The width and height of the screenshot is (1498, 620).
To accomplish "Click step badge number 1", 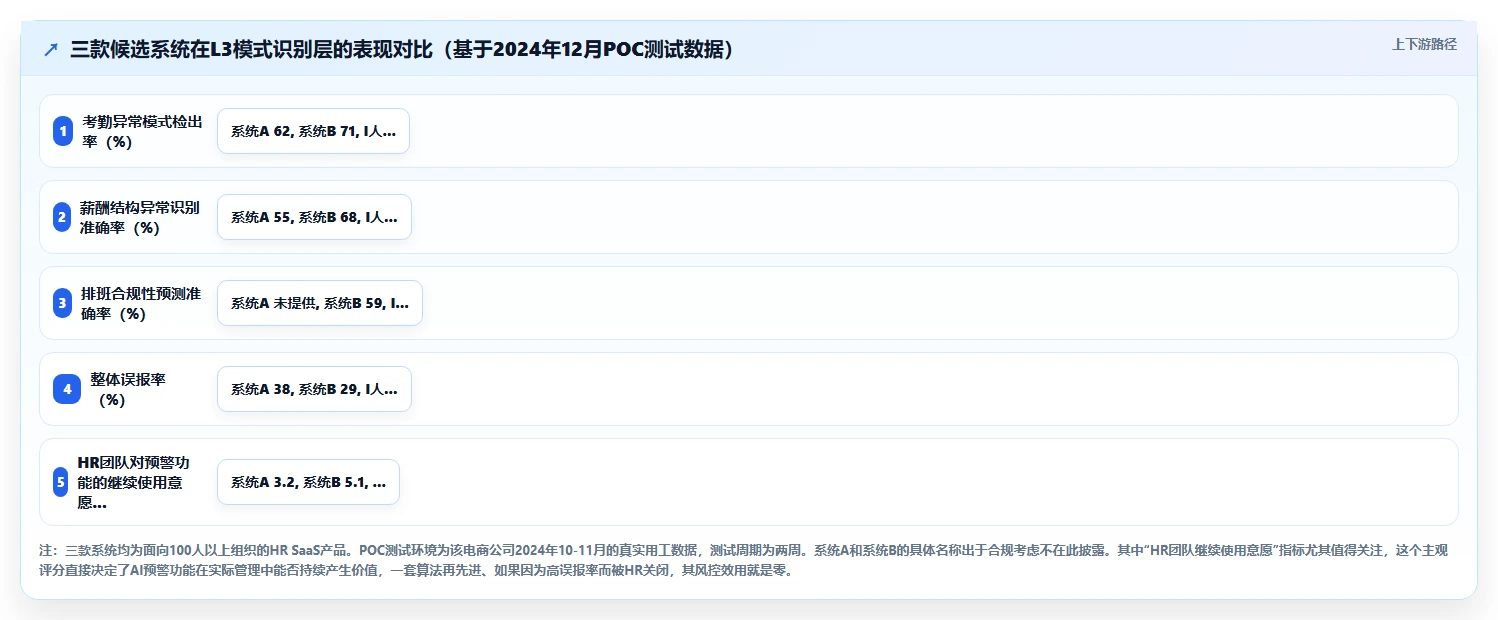I will coord(63,131).
